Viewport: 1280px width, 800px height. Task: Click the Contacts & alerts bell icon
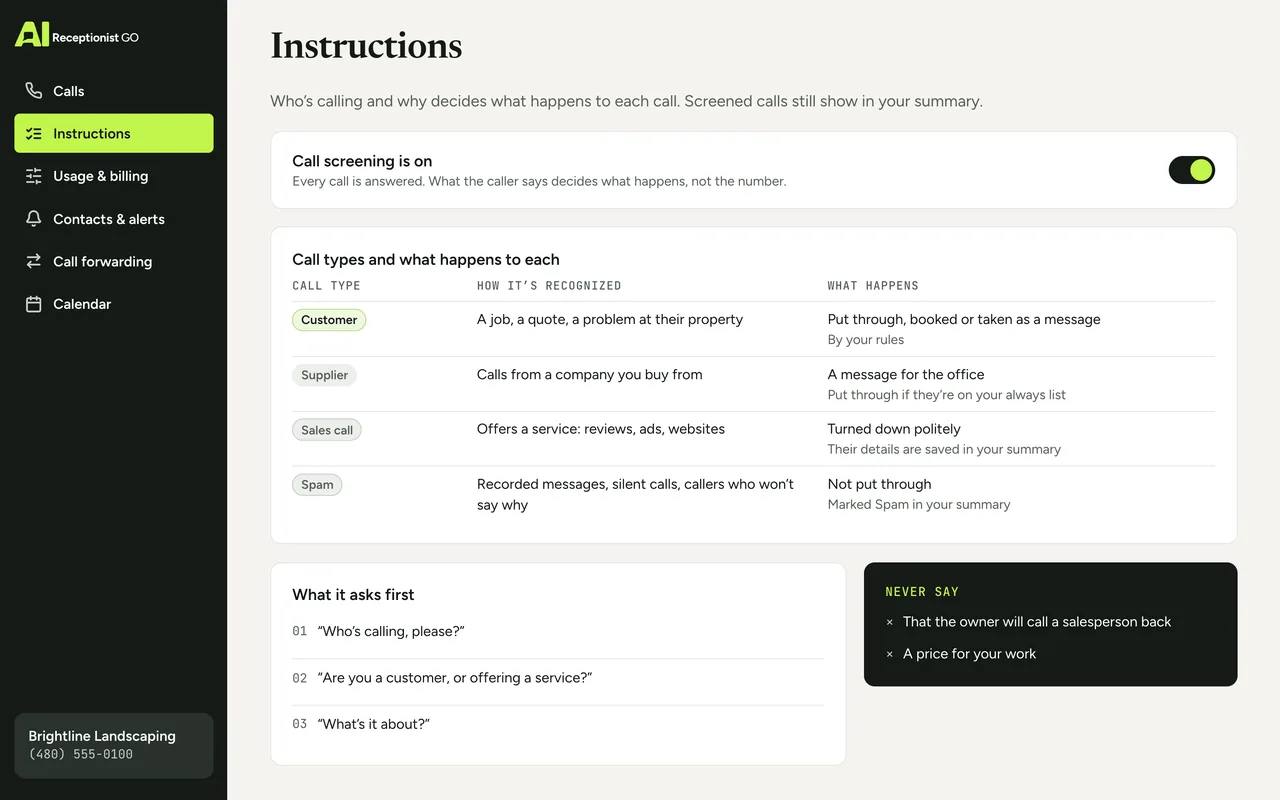[x=34, y=219]
